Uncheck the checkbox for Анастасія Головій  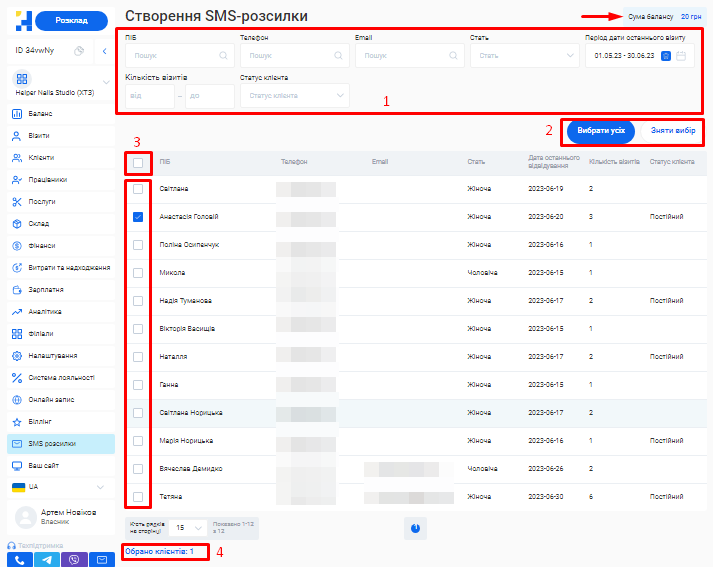click(138, 216)
